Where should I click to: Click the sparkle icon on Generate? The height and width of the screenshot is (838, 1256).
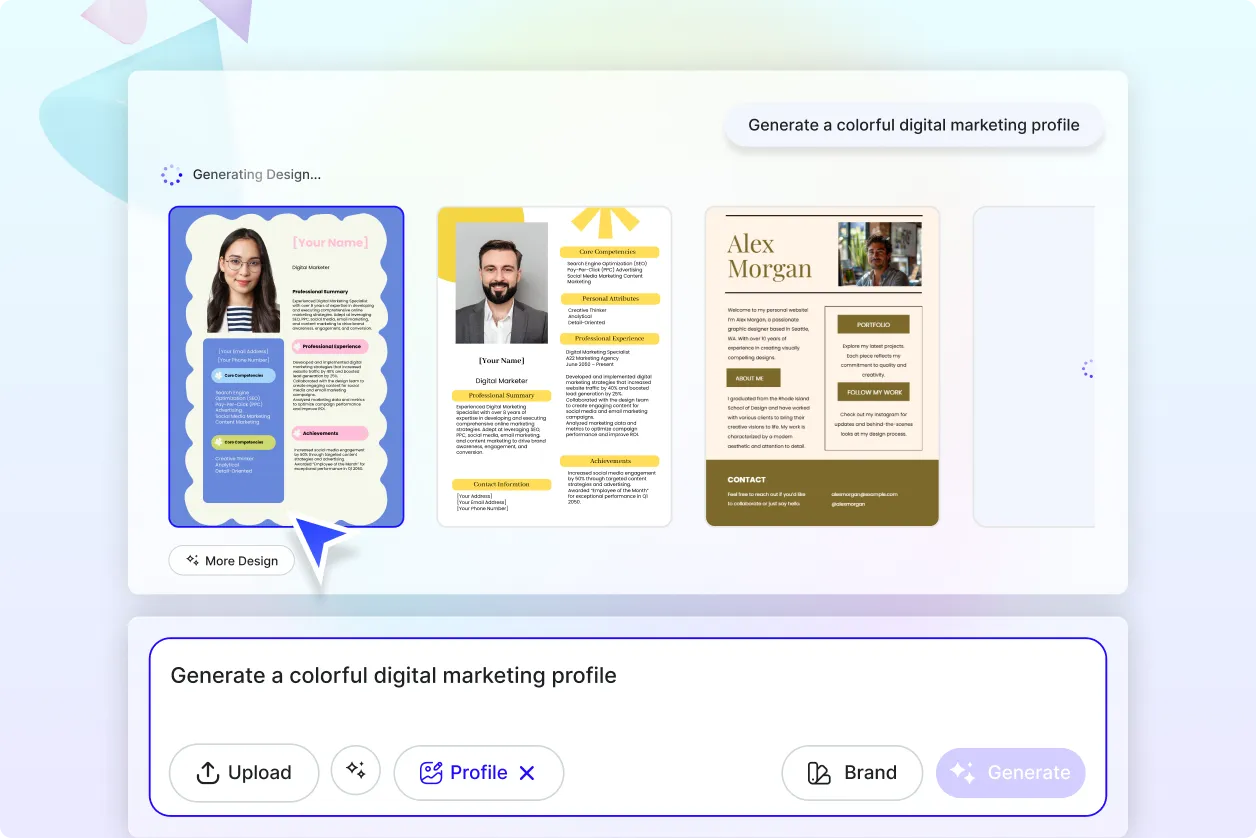click(962, 773)
